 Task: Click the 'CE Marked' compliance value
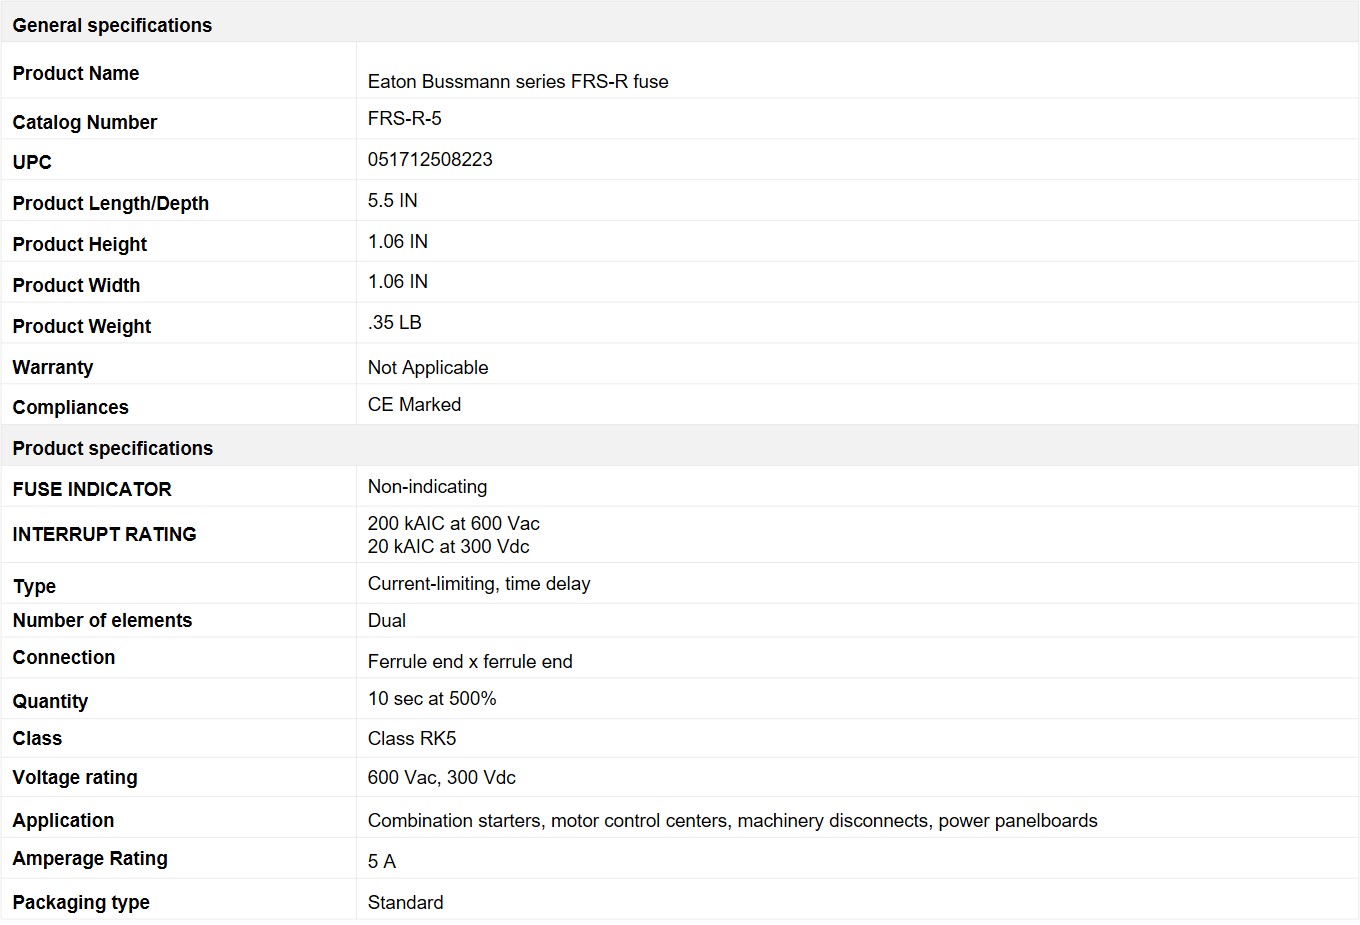[x=414, y=404]
